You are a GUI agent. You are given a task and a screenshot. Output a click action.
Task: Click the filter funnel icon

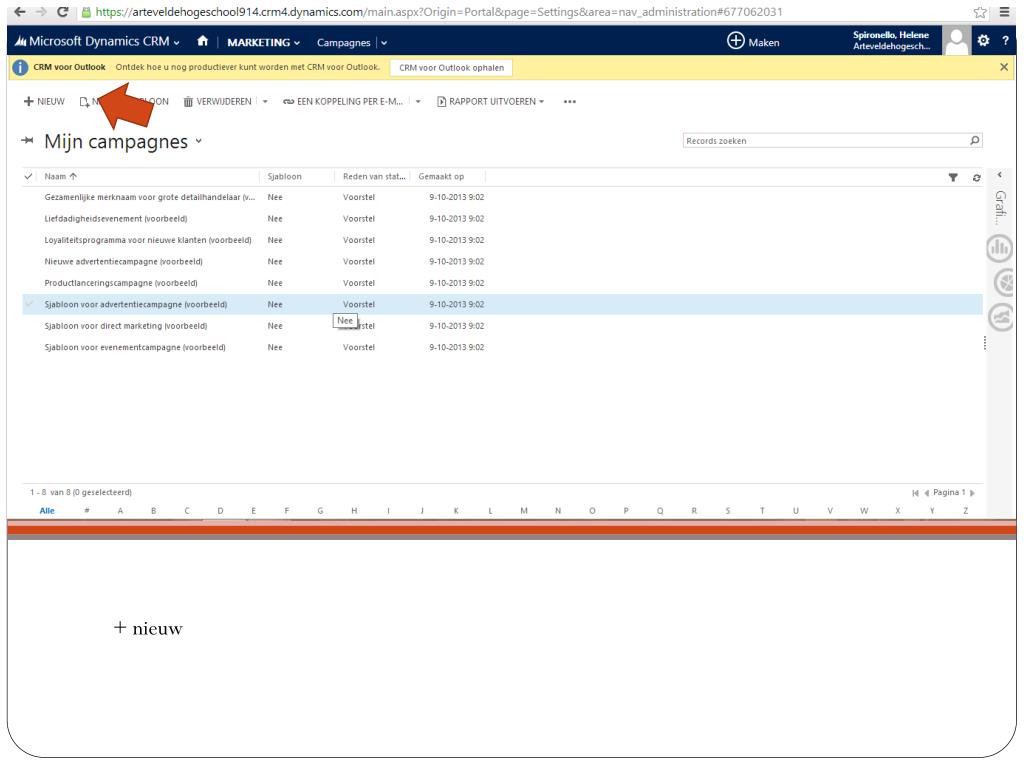pyautogui.click(x=953, y=177)
